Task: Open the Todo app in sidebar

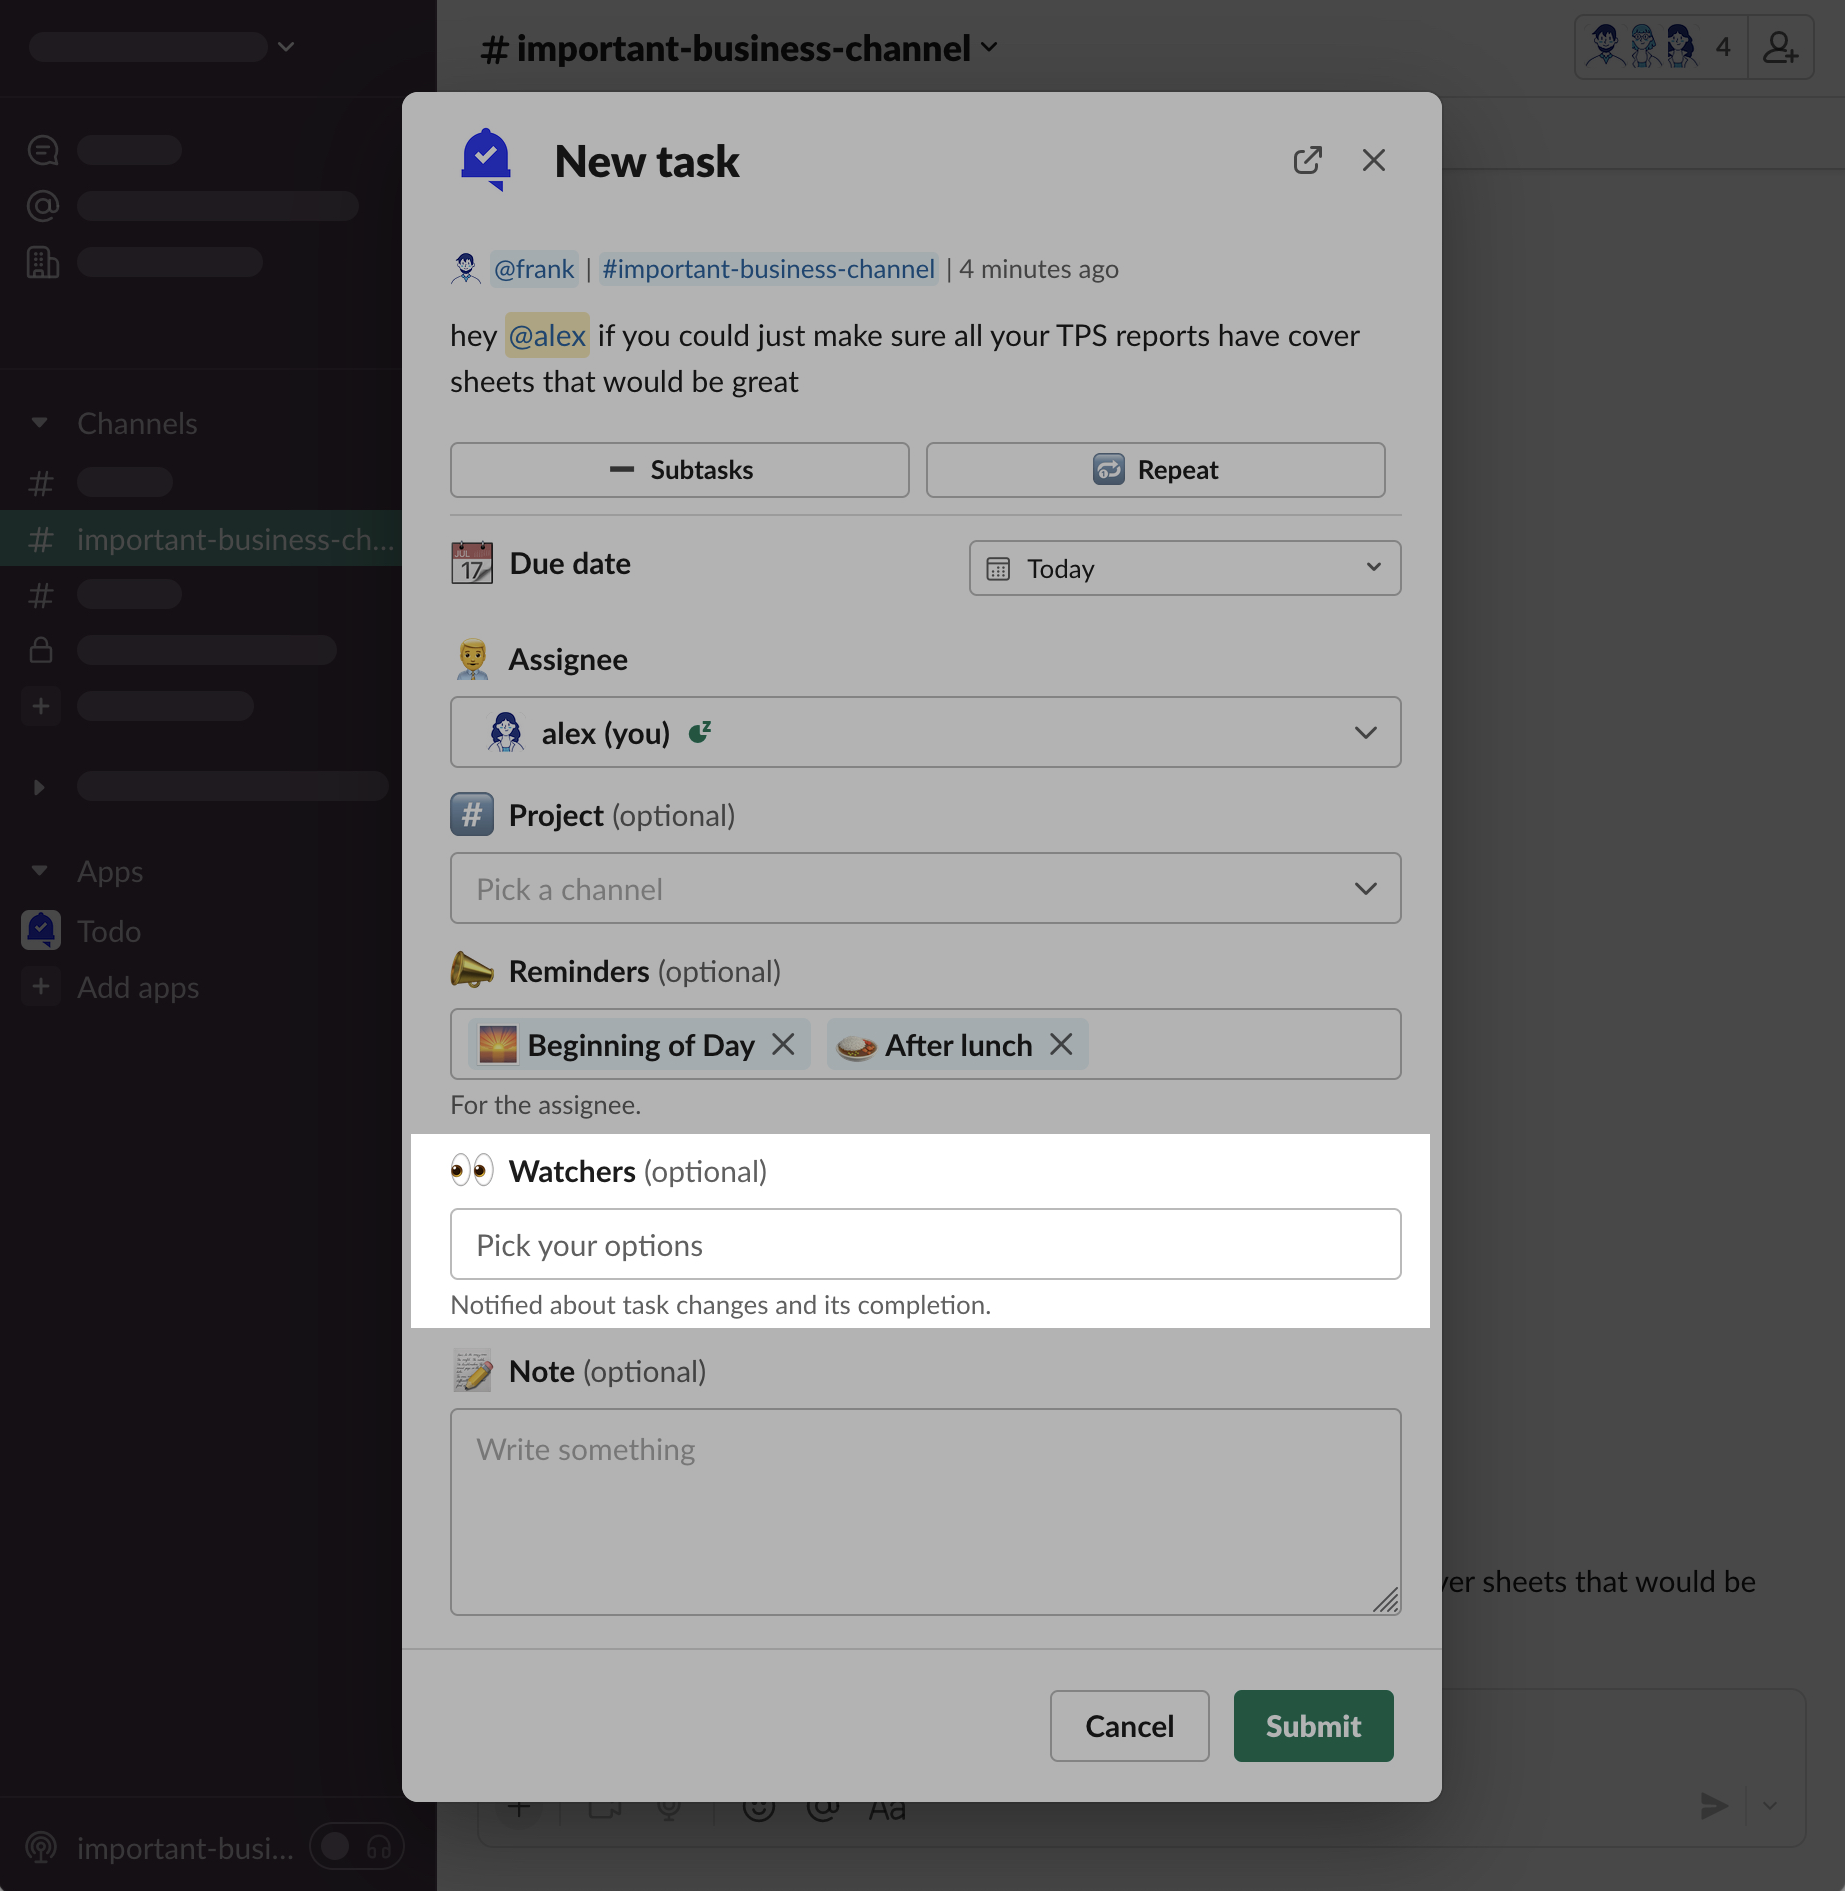Action: (108, 931)
